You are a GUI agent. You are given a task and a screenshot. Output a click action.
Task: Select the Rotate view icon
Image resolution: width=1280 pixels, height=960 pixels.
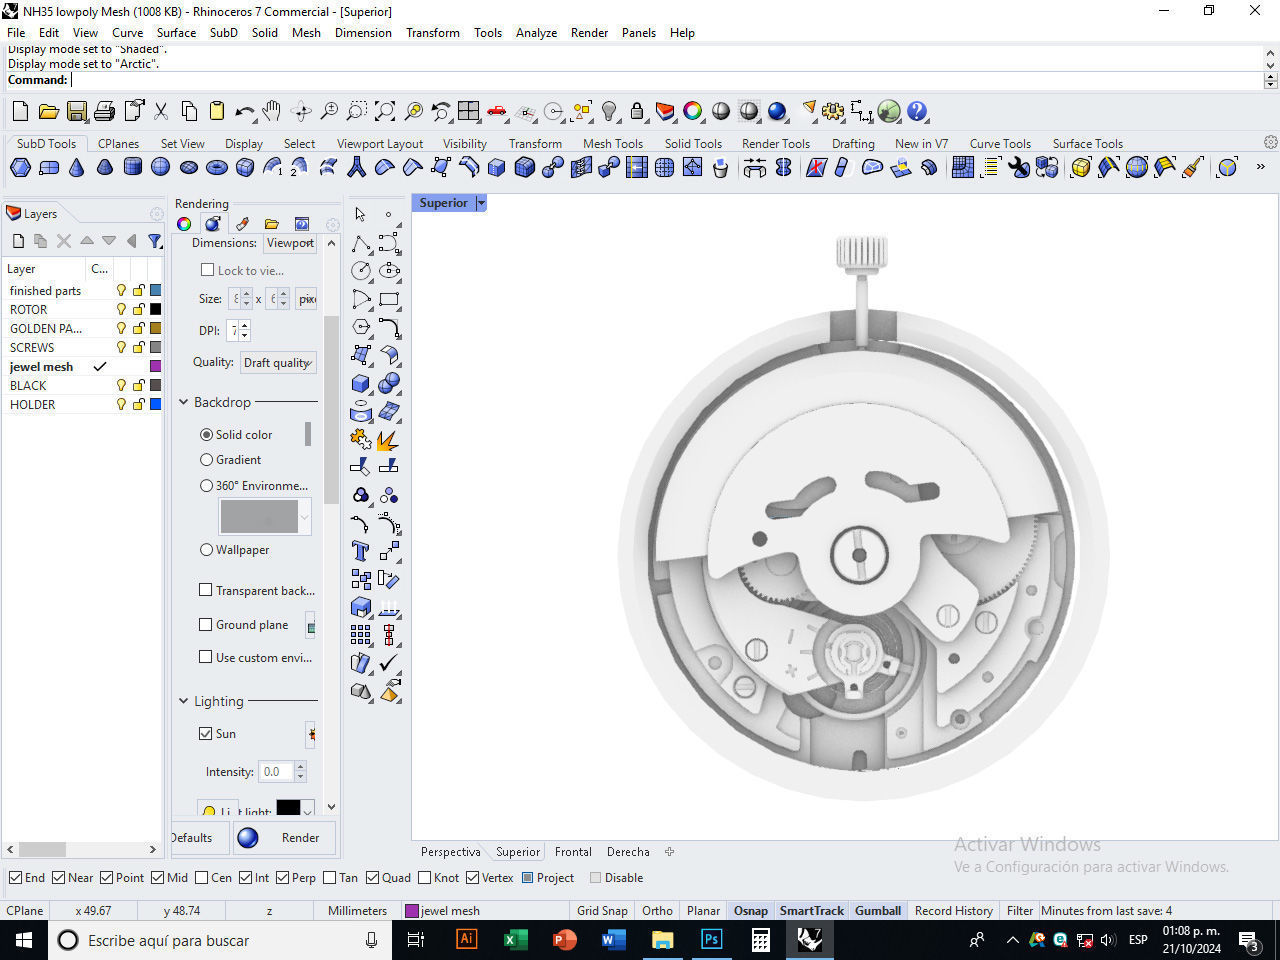(300, 111)
